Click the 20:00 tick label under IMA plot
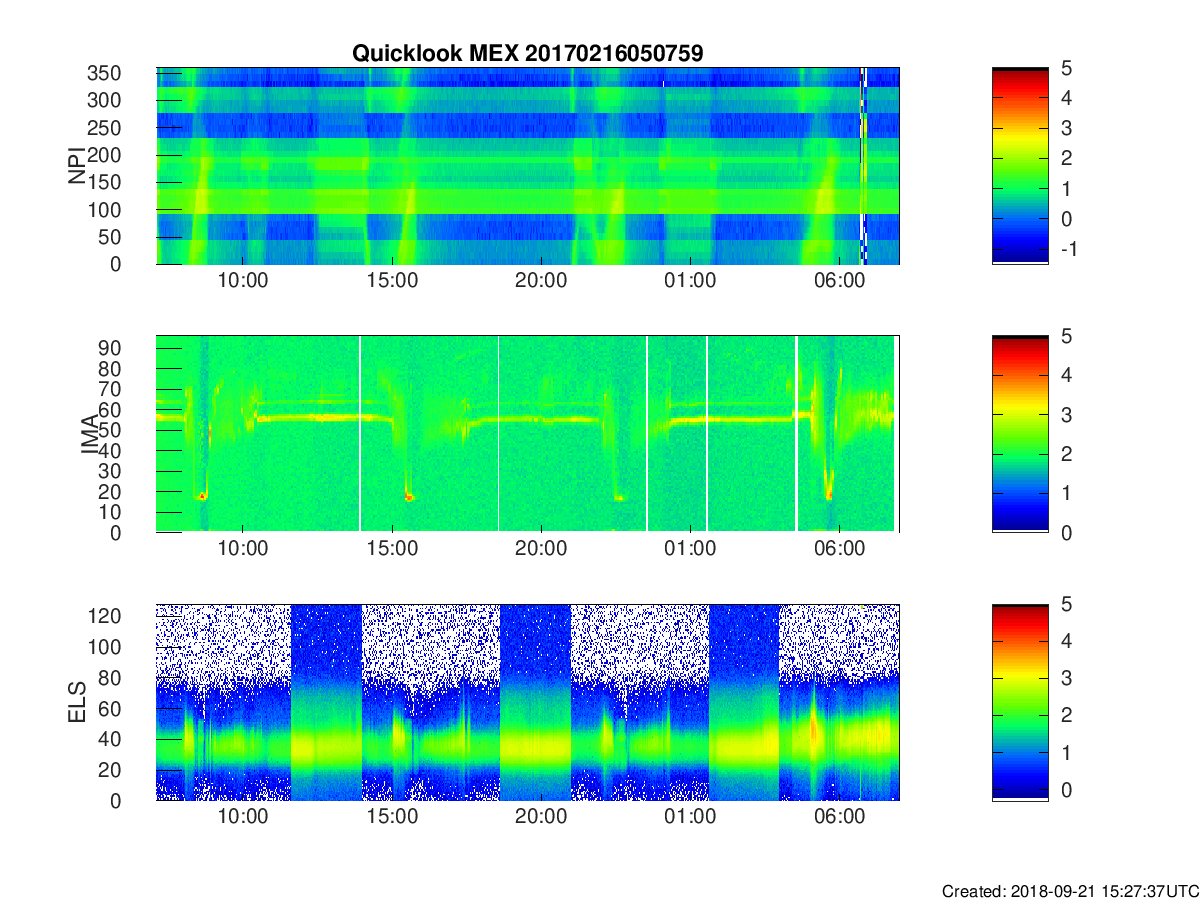Viewport: 1200px width, 900px height. pos(541,549)
